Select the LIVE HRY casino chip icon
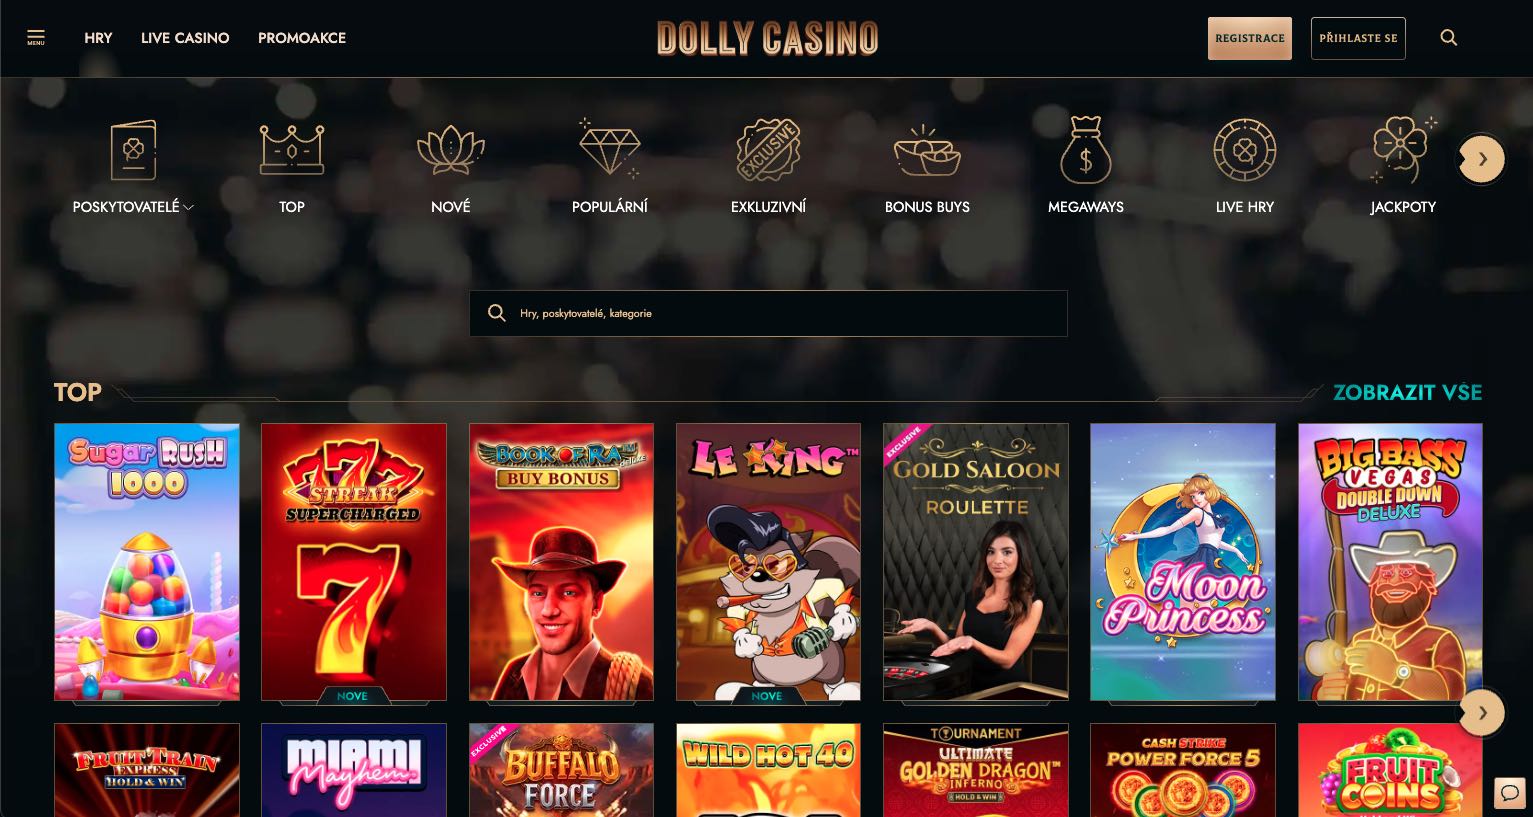 1245,150
